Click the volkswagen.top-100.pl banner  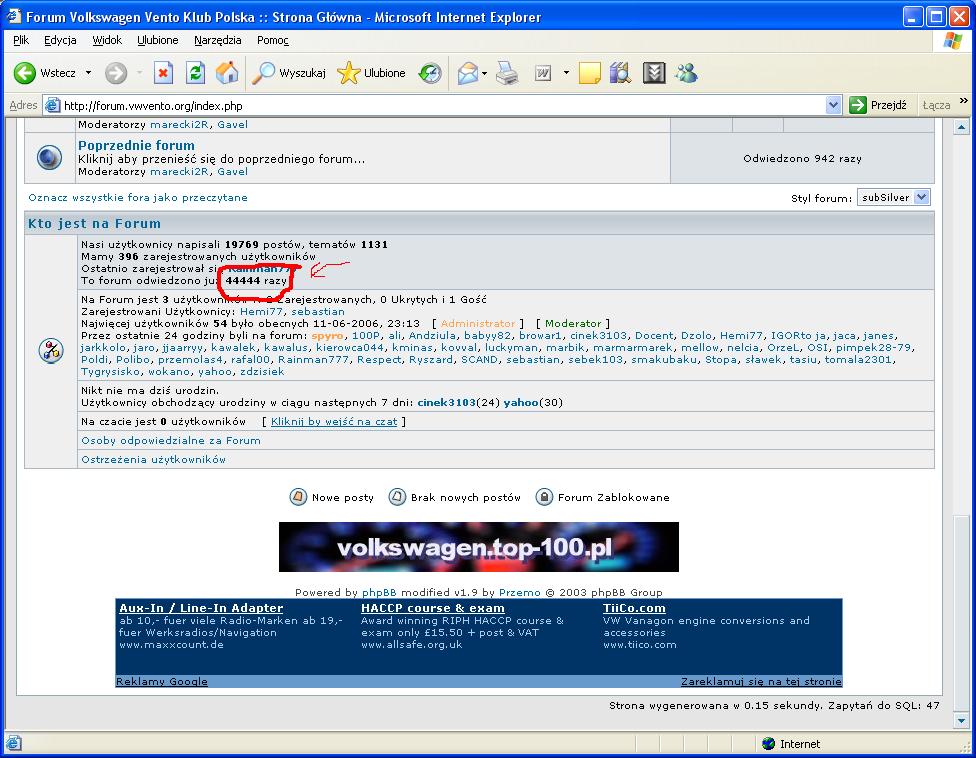click(x=479, y=547)
